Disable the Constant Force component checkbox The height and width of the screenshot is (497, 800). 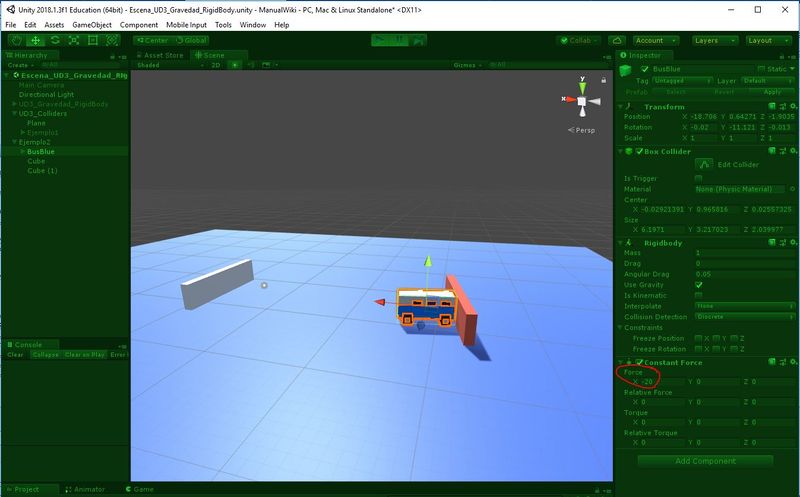[x=639, y=362]
